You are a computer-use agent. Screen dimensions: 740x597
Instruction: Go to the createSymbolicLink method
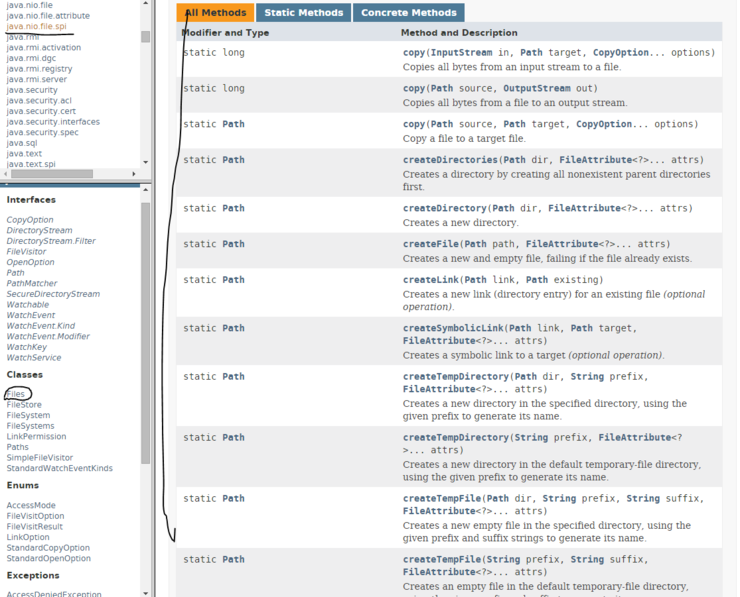452,328
